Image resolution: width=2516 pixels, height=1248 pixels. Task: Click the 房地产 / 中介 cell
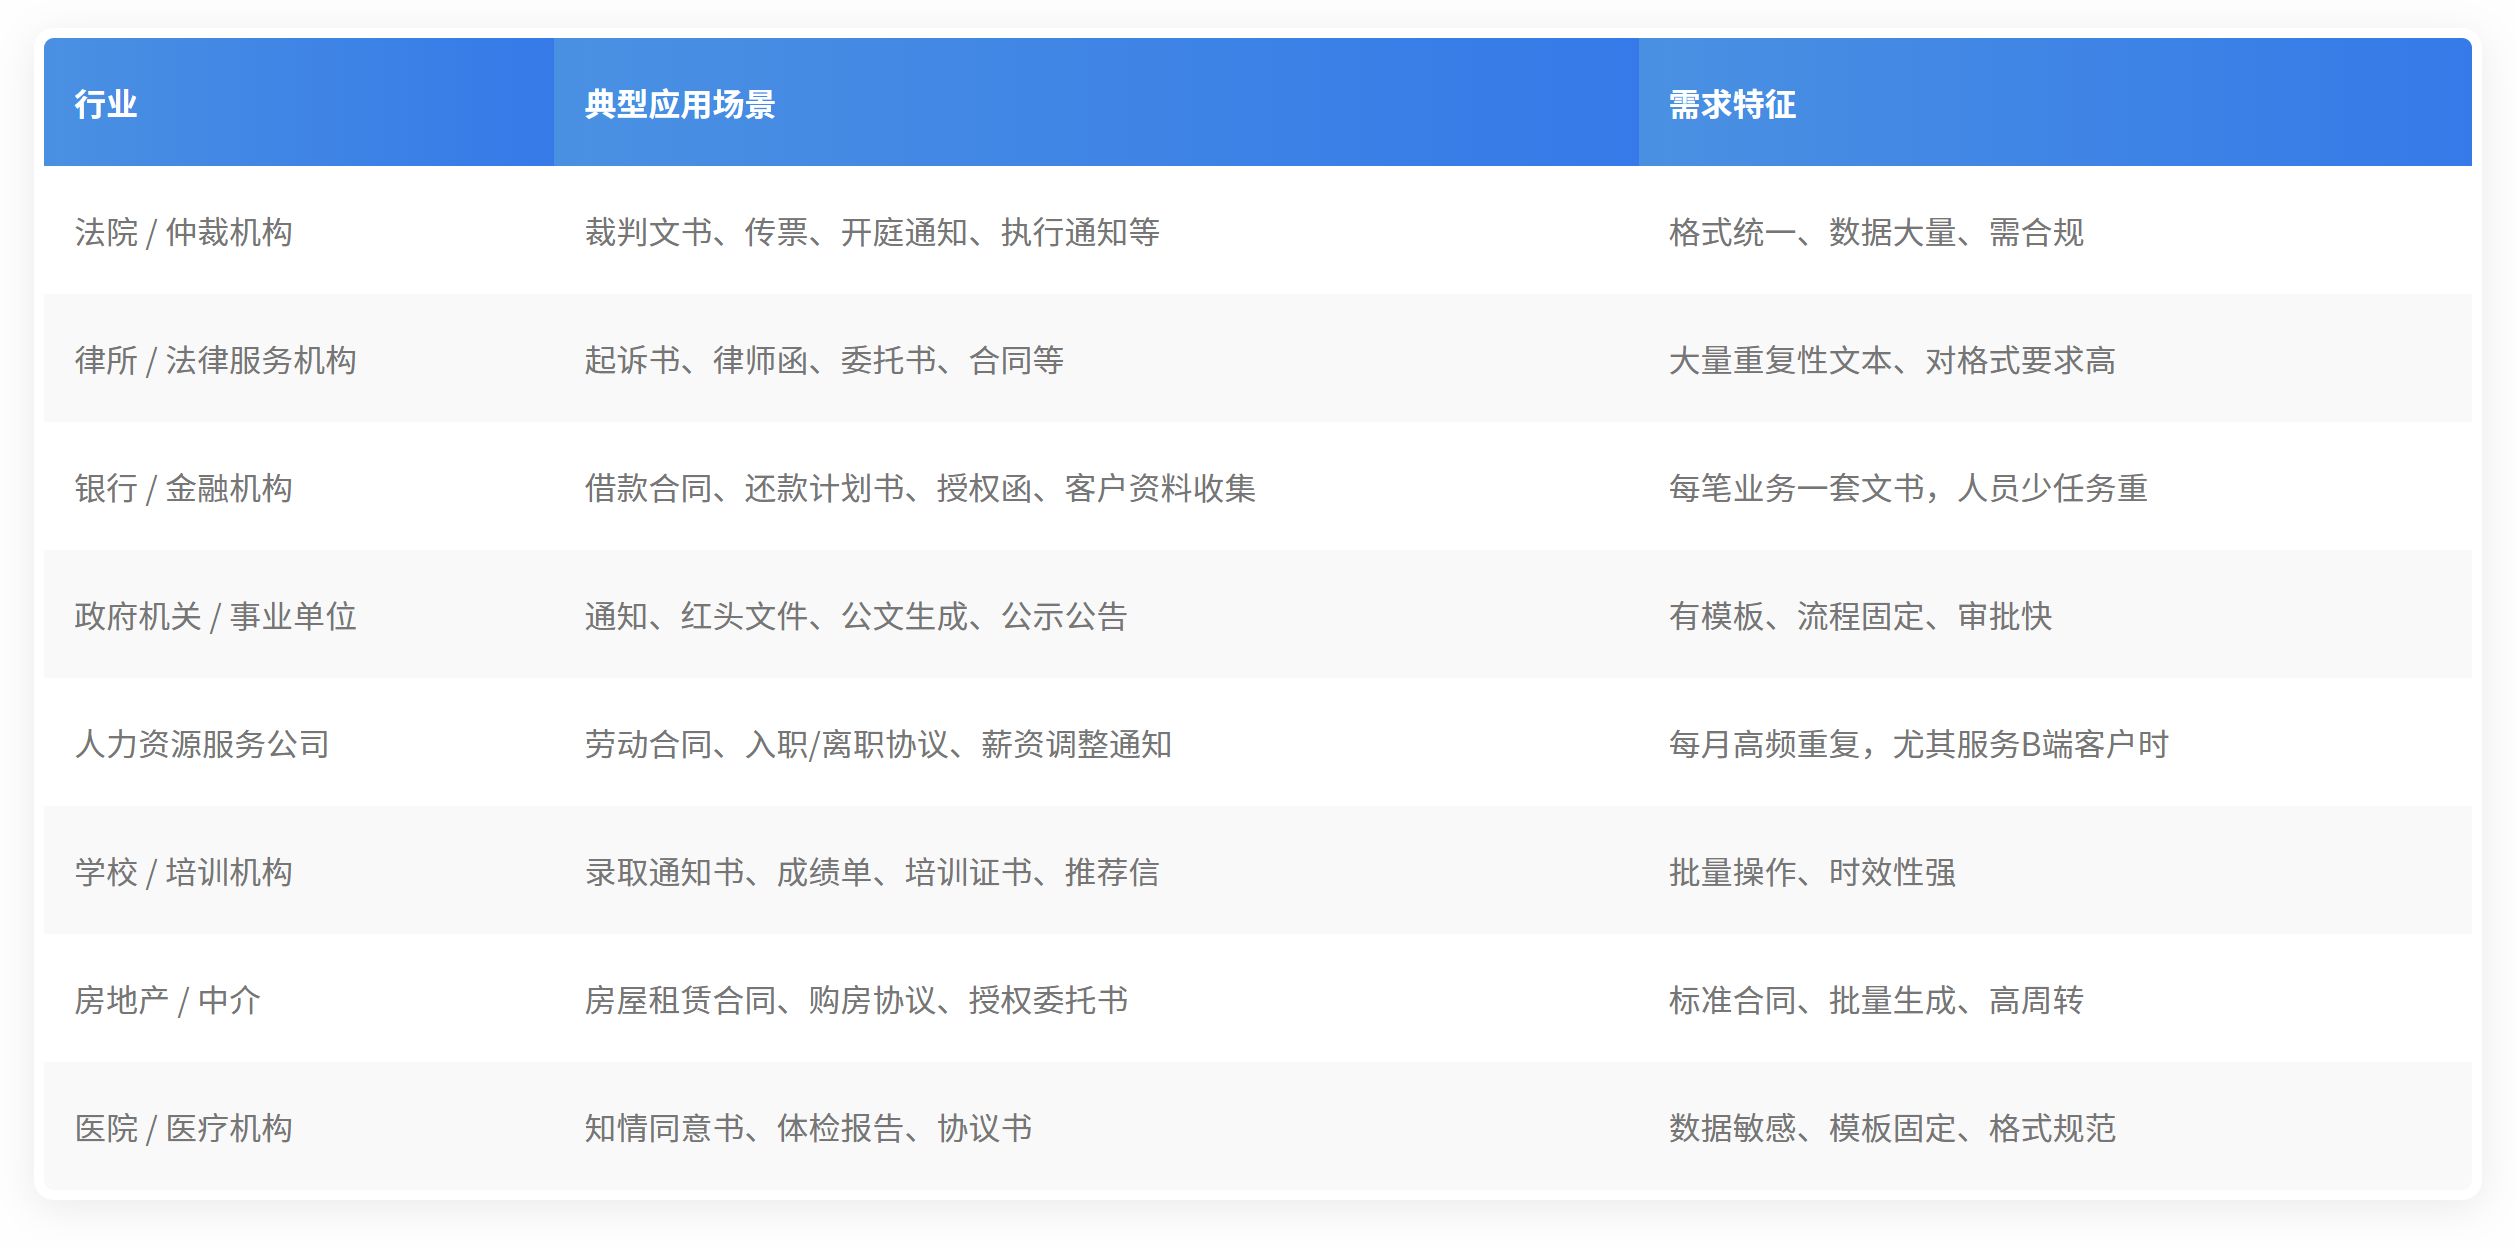pyautogui.click(x=168, y=1000)
